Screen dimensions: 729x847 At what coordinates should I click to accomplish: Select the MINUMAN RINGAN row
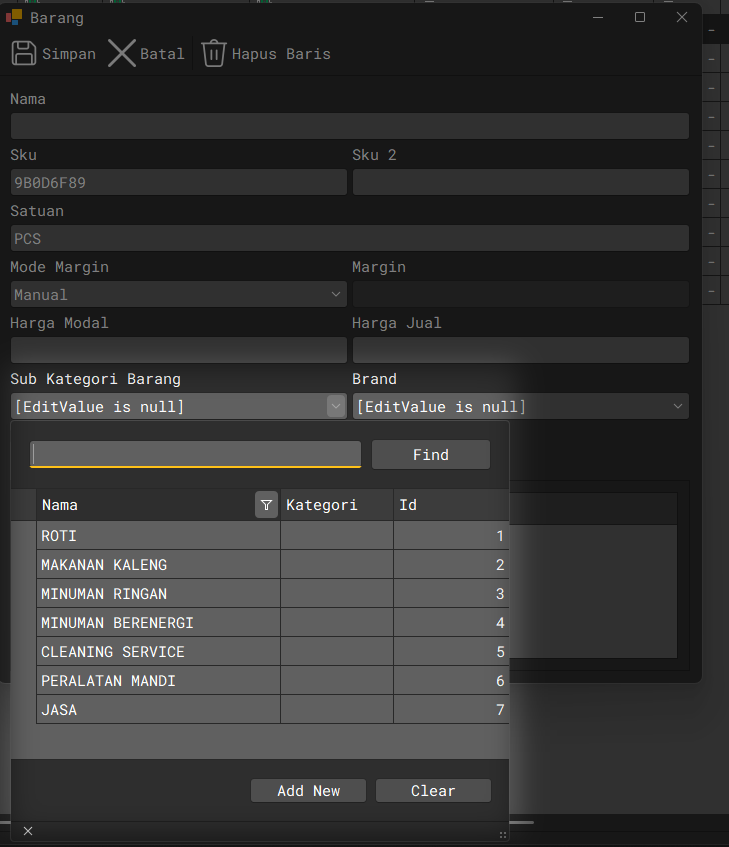158,594
